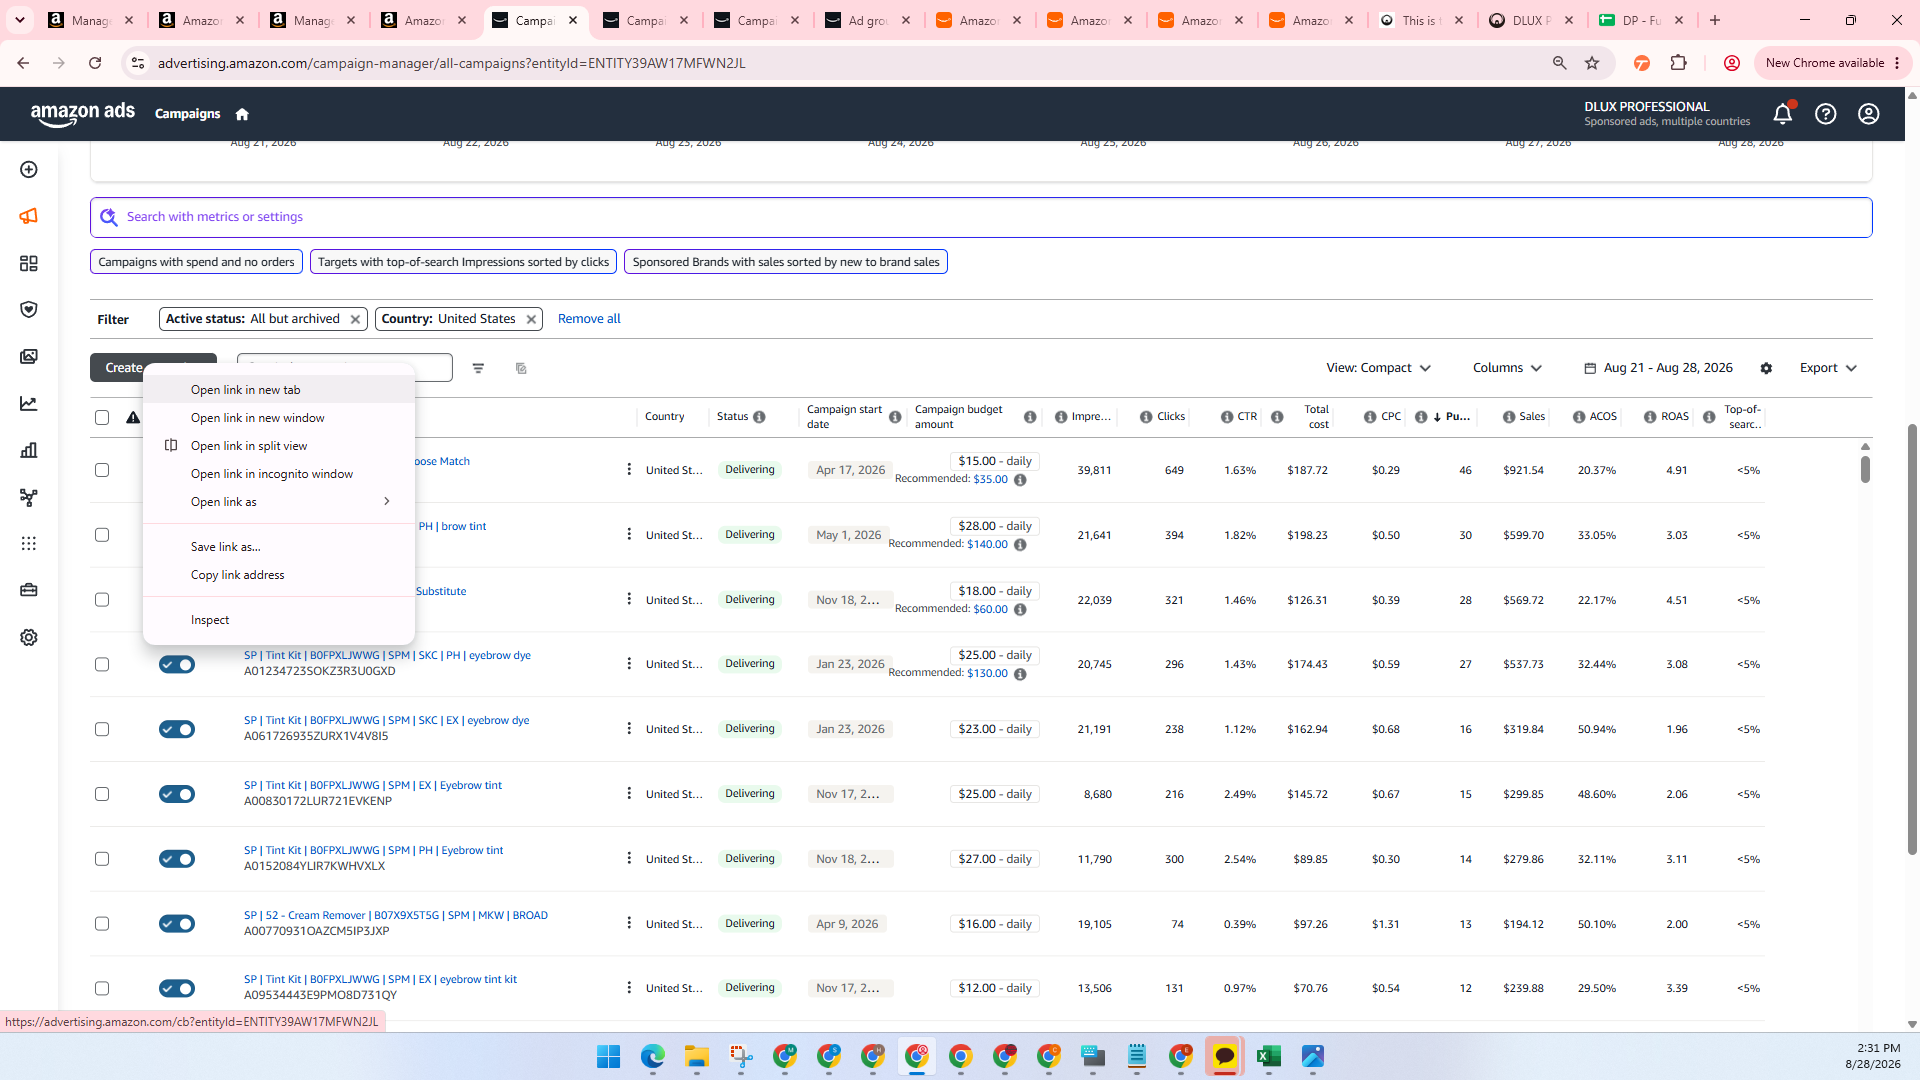Open the Cream Remover MKW BROAD campaign link
The width and height of the screenshot is (1920, 1080).
tap(396, 915)
